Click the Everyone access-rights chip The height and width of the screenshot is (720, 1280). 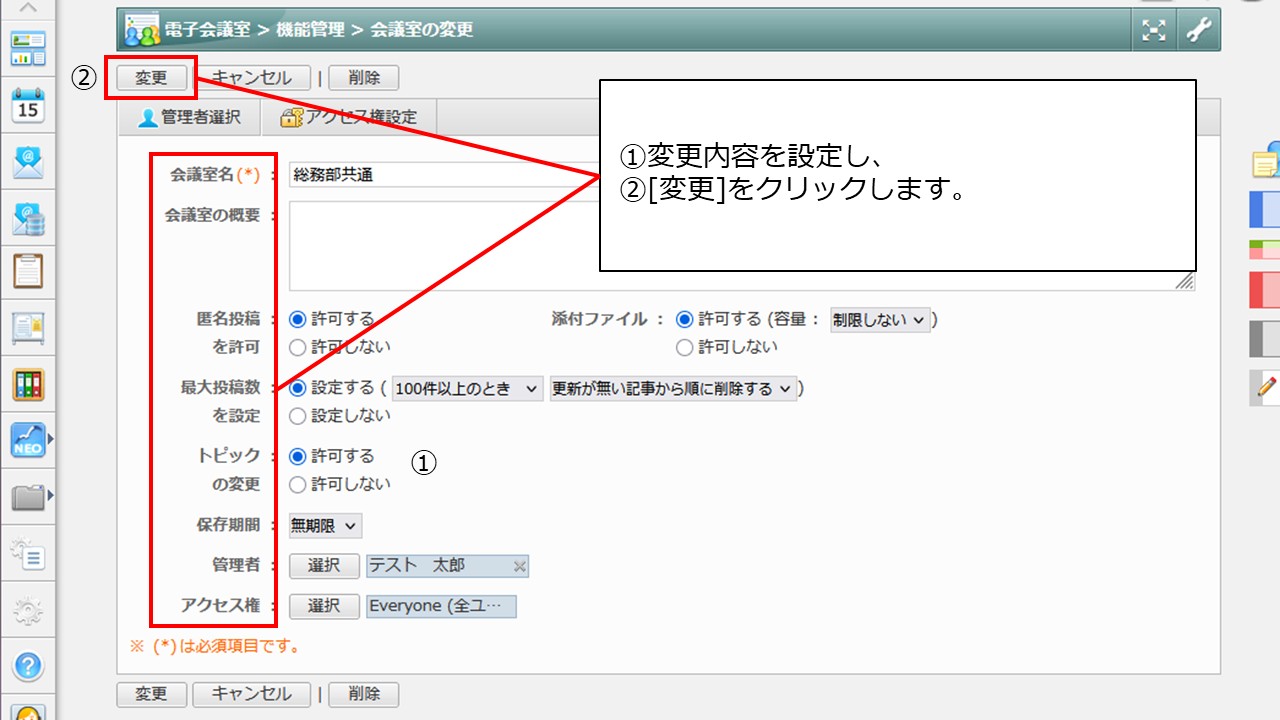click(x=441, y=606)
